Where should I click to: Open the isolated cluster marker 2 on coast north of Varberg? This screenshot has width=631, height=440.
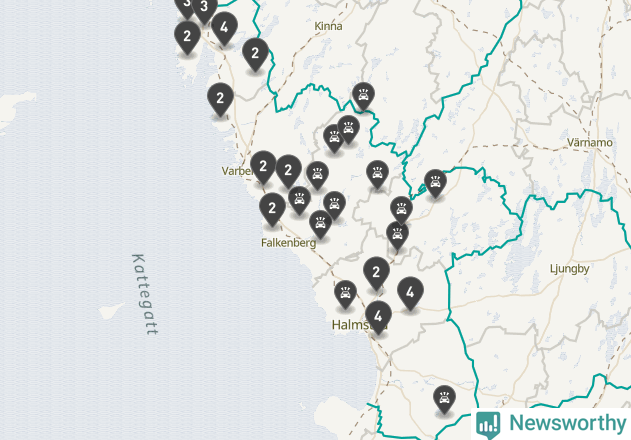[220, 99]
